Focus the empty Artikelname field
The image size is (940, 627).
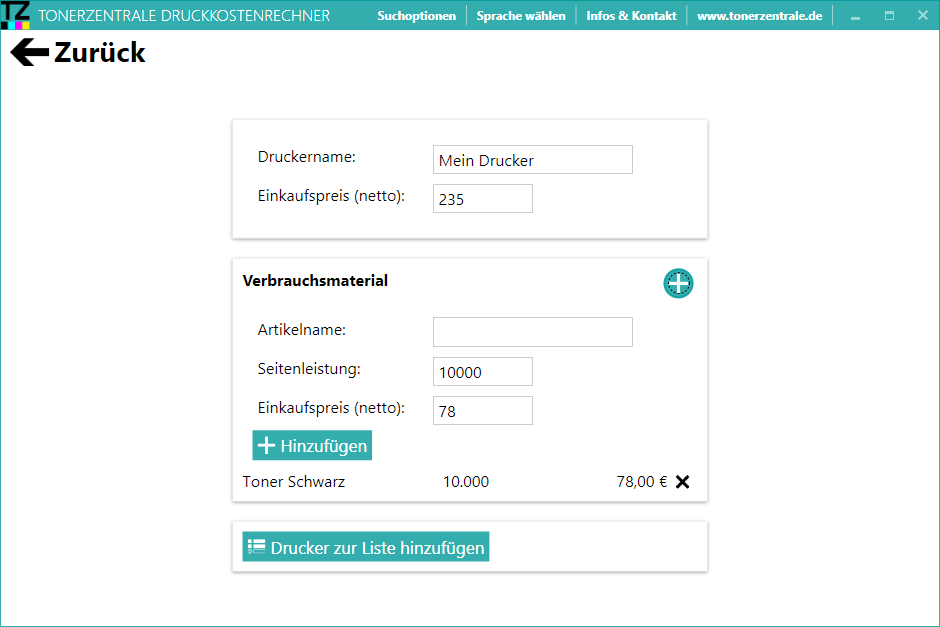(532, 331)
